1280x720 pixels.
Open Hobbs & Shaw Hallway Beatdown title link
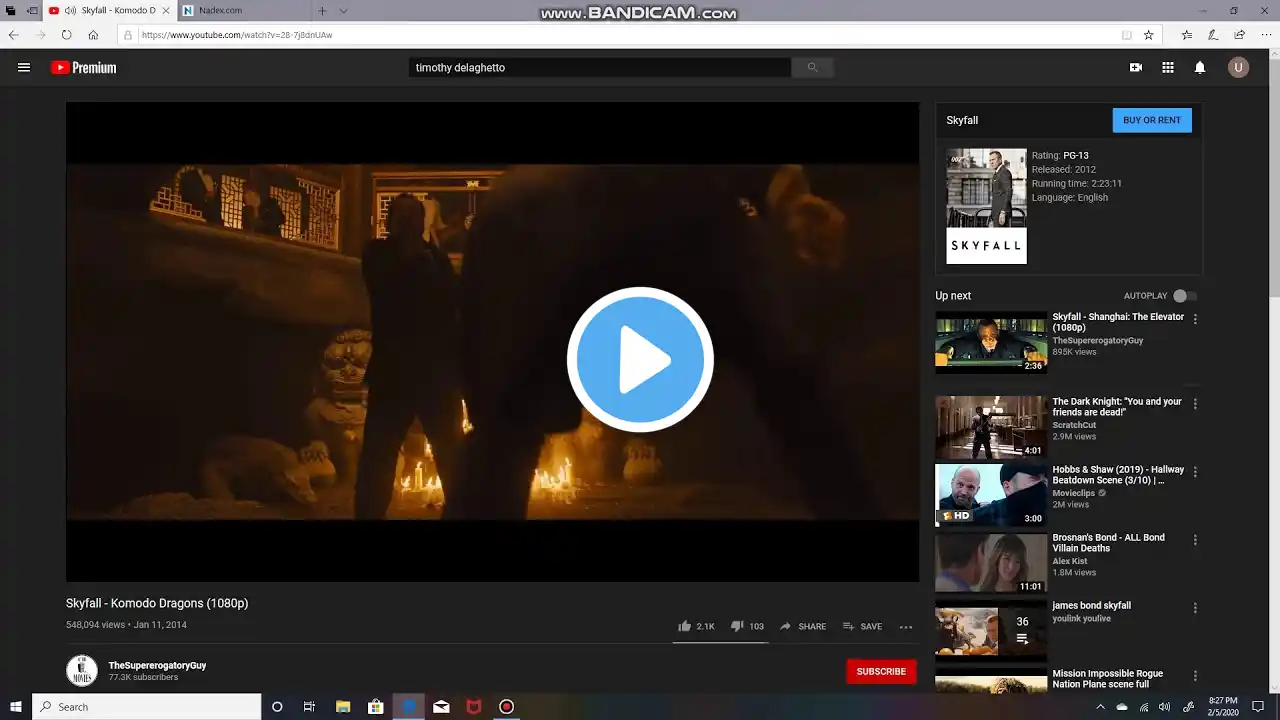[x=1118, y=475]
